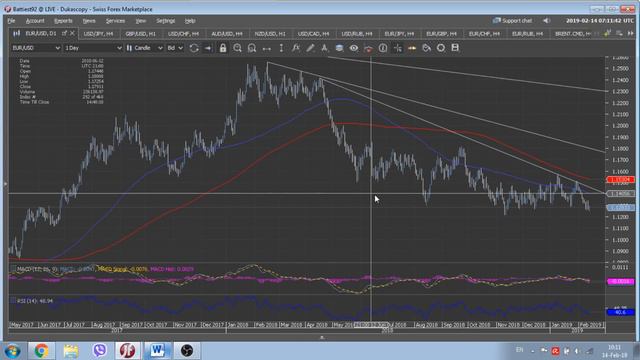Open the Reports menu
The width and height of the screenshot is (640, 360).
click(x=63, y=21)
